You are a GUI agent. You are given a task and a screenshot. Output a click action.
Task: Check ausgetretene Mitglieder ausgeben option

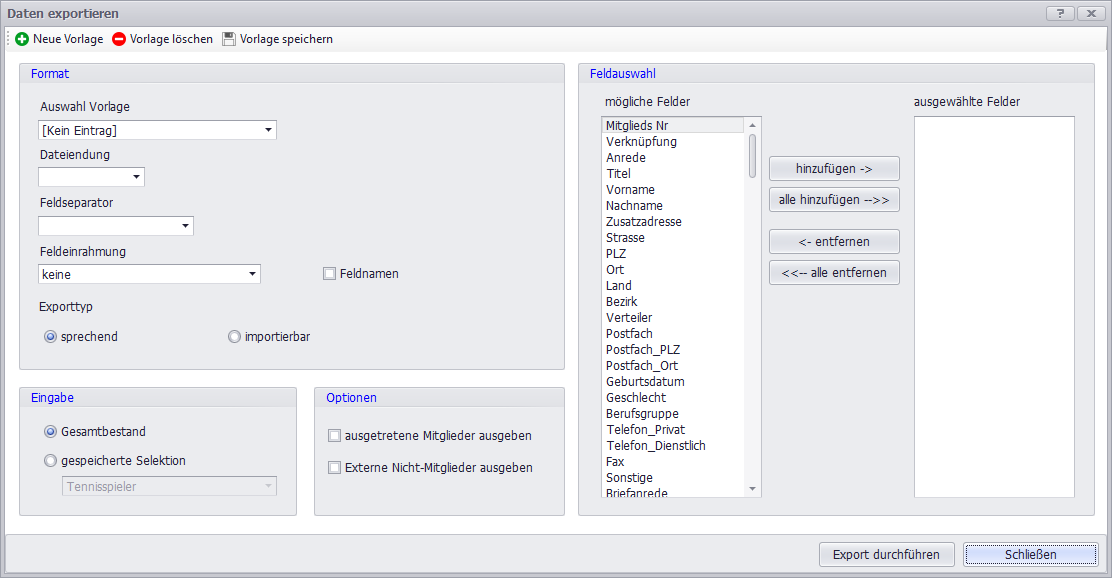(335, 436)
